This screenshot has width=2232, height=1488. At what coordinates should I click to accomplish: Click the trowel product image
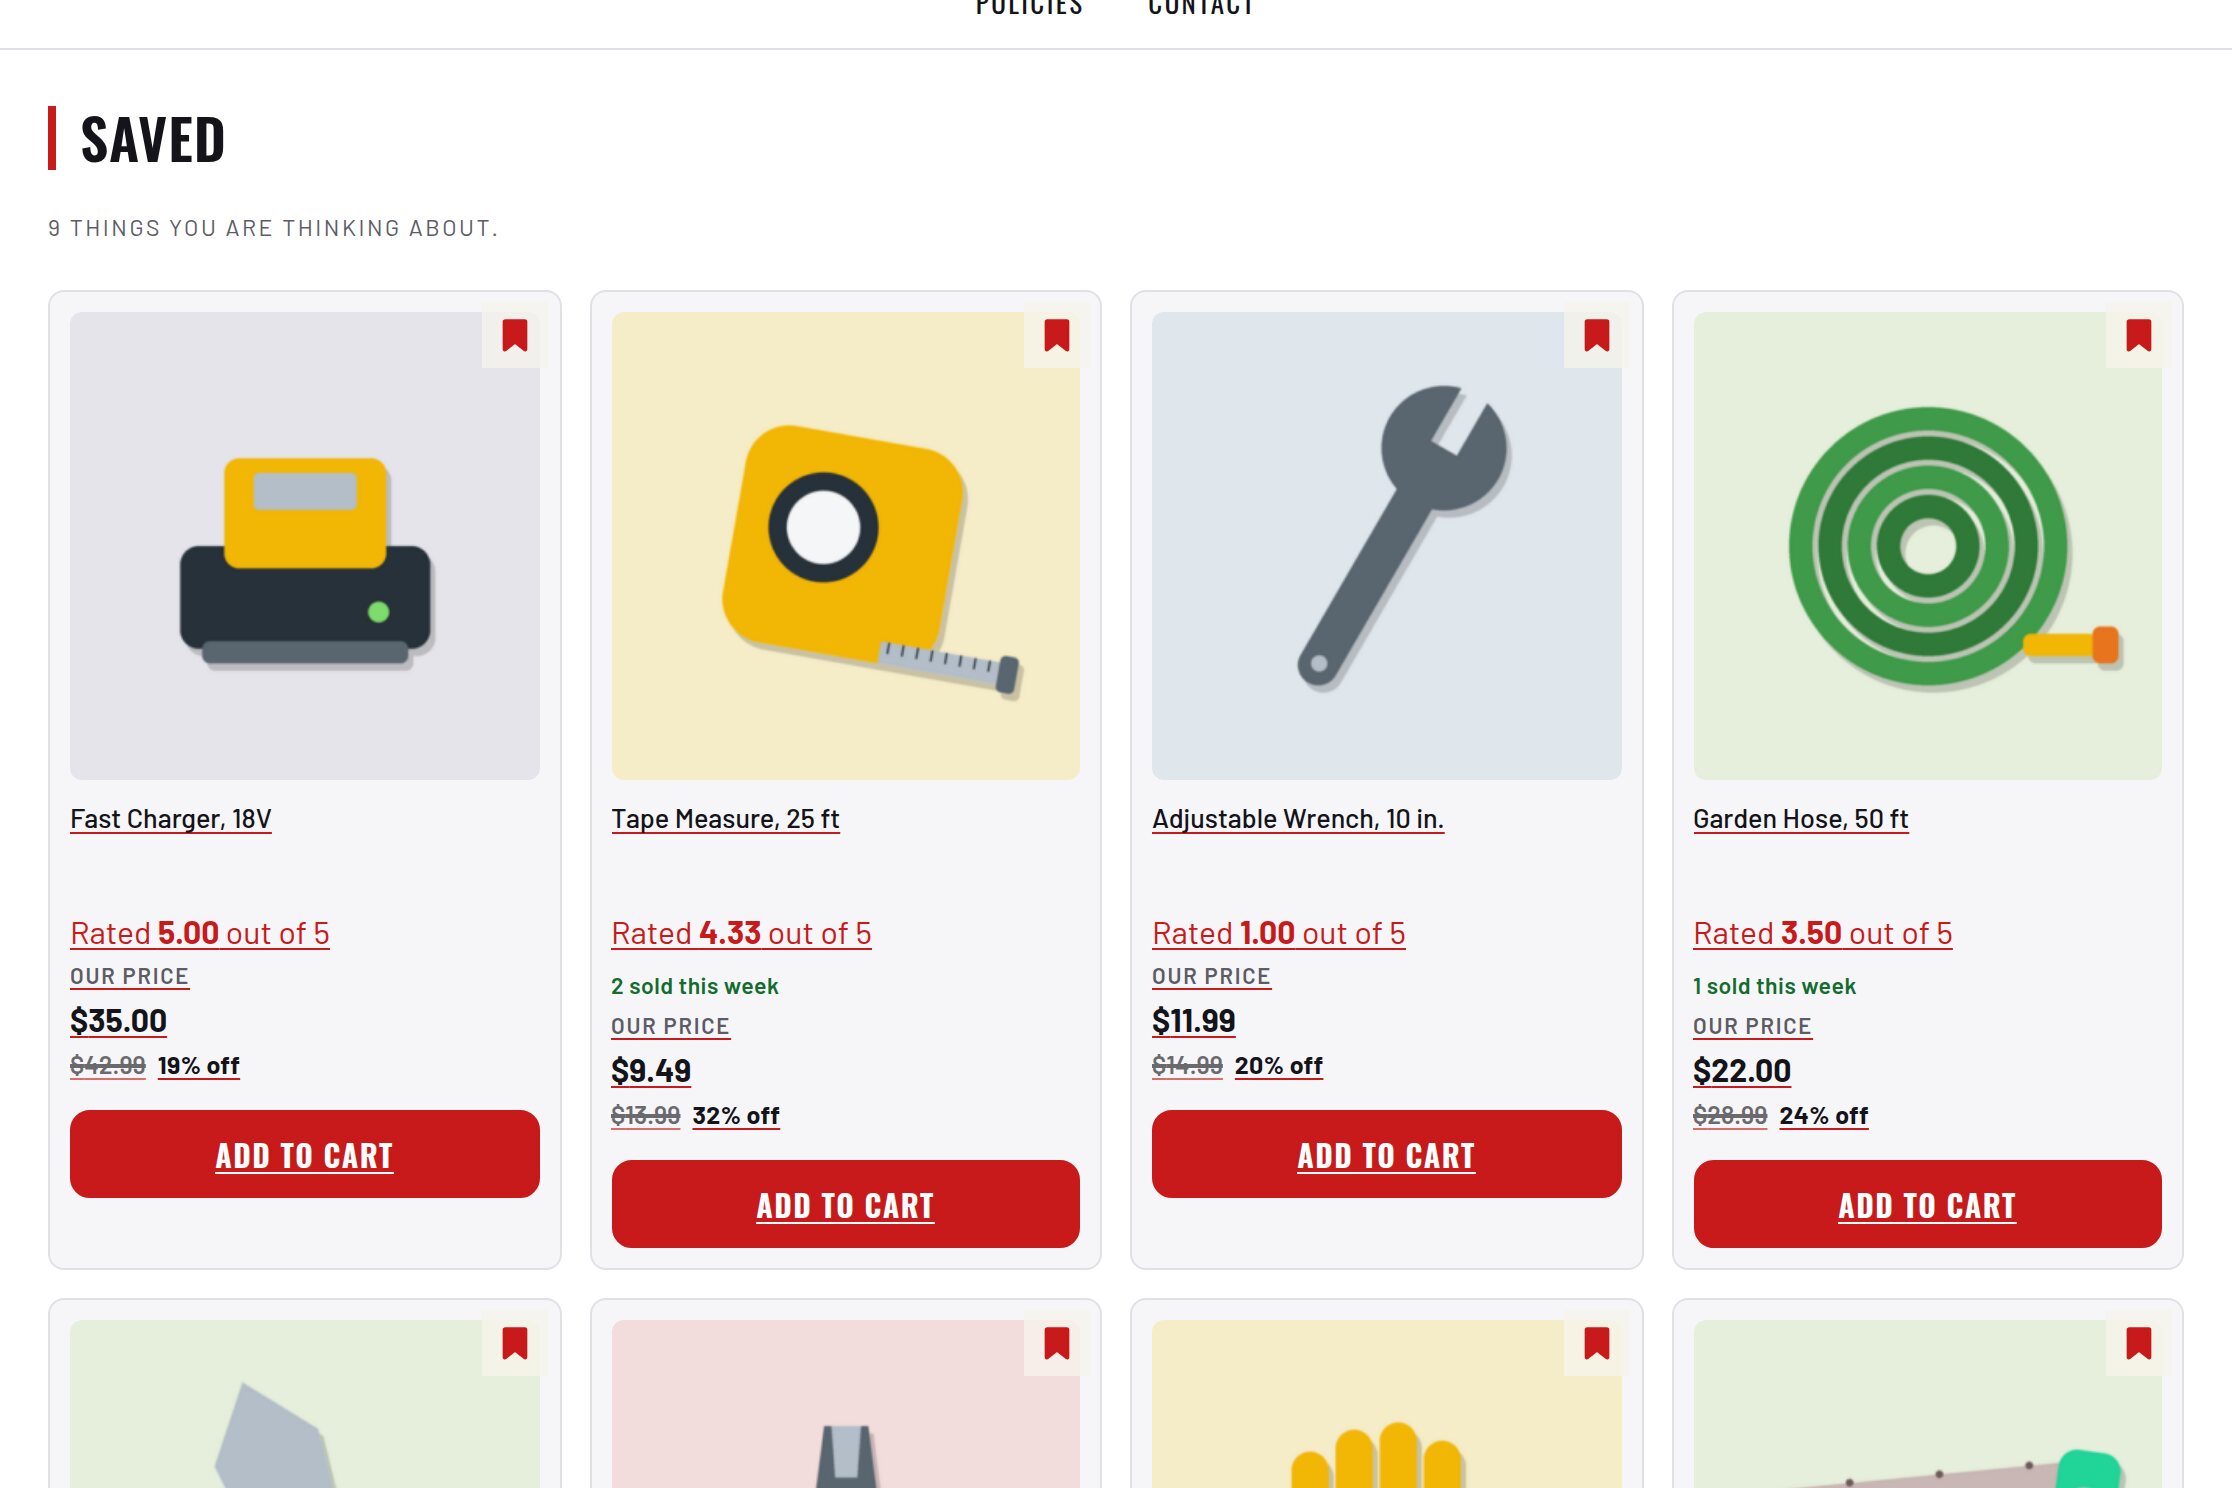coord(305,1404)
